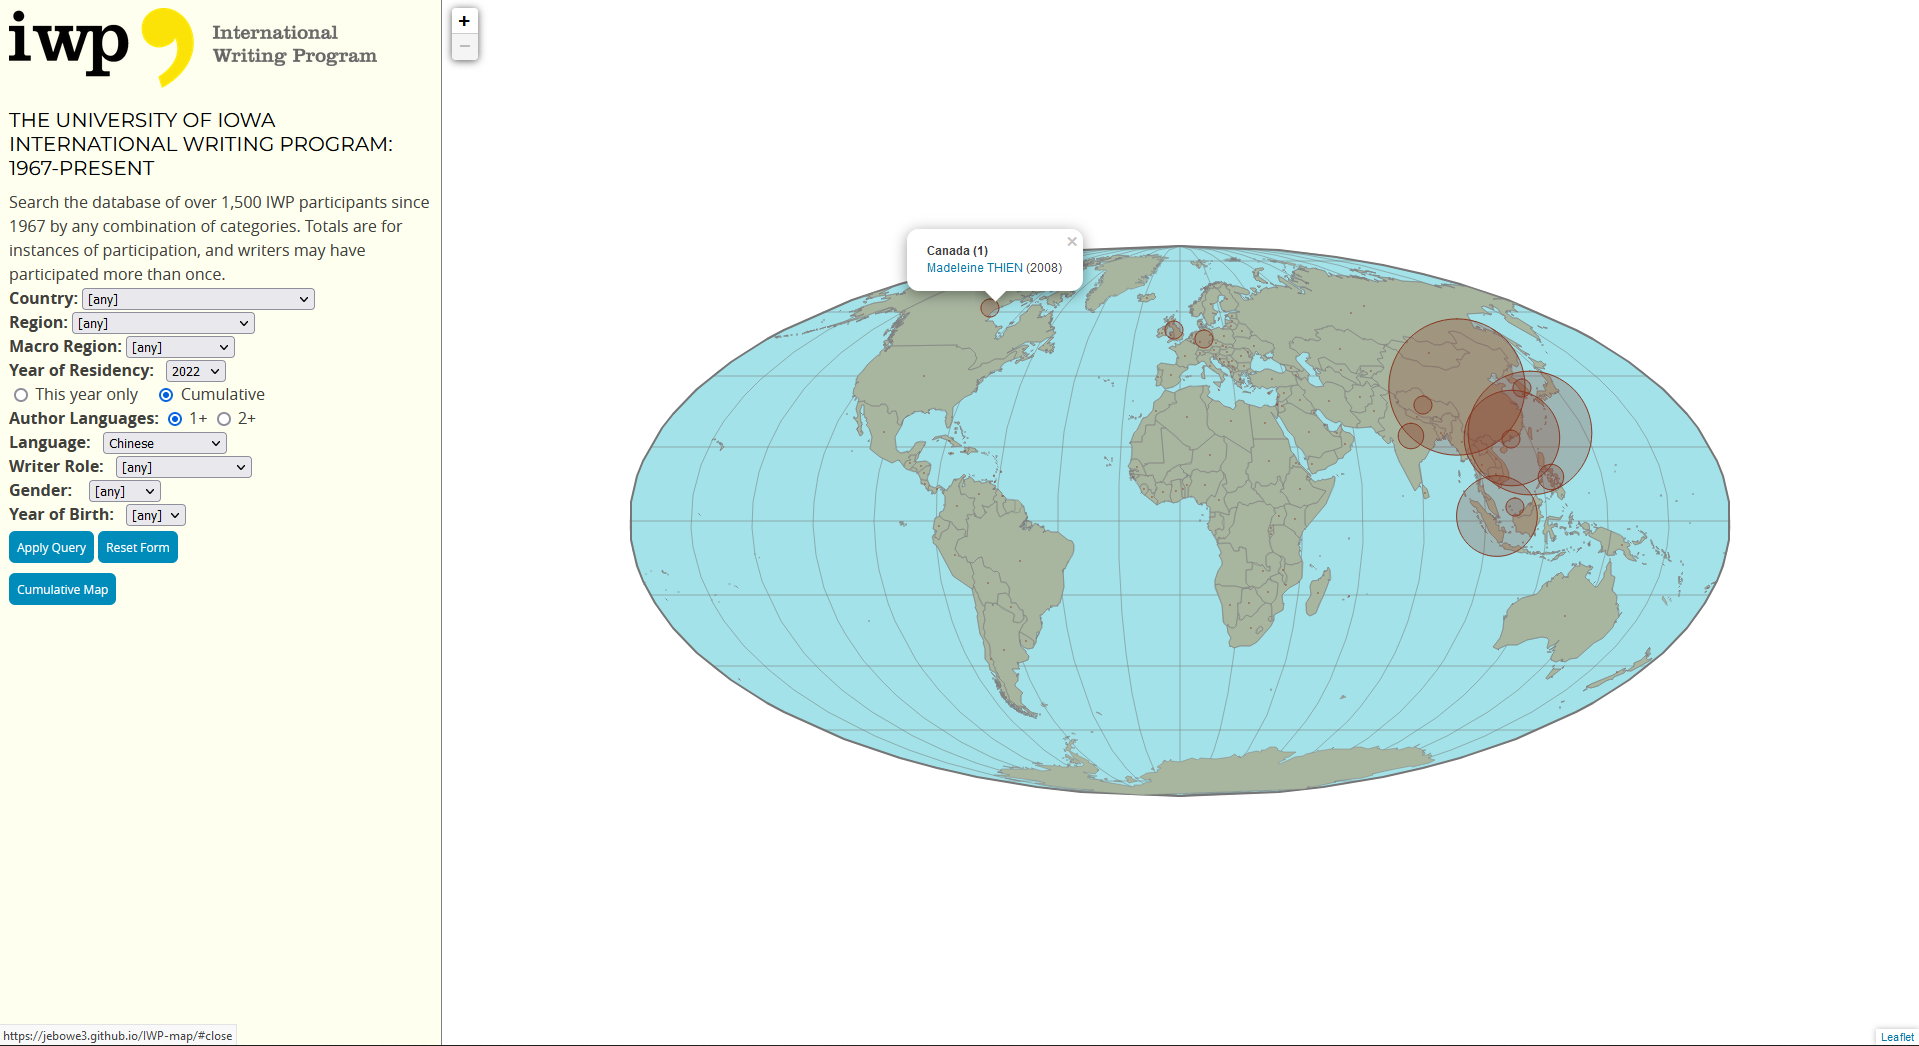Click the circle marker over Germany
The width and height of the screenshot is (1919, 1046).
(1204, 339)
